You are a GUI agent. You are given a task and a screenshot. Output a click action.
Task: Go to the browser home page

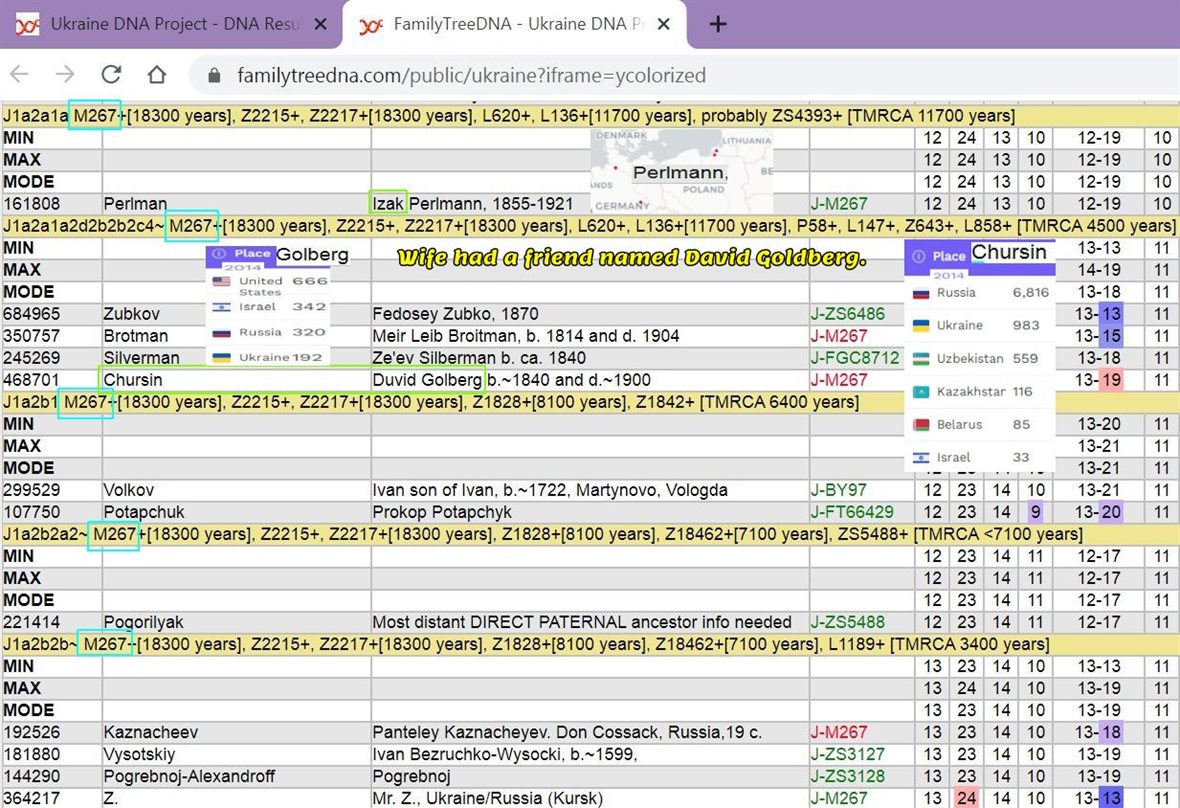tap(157, 75)
